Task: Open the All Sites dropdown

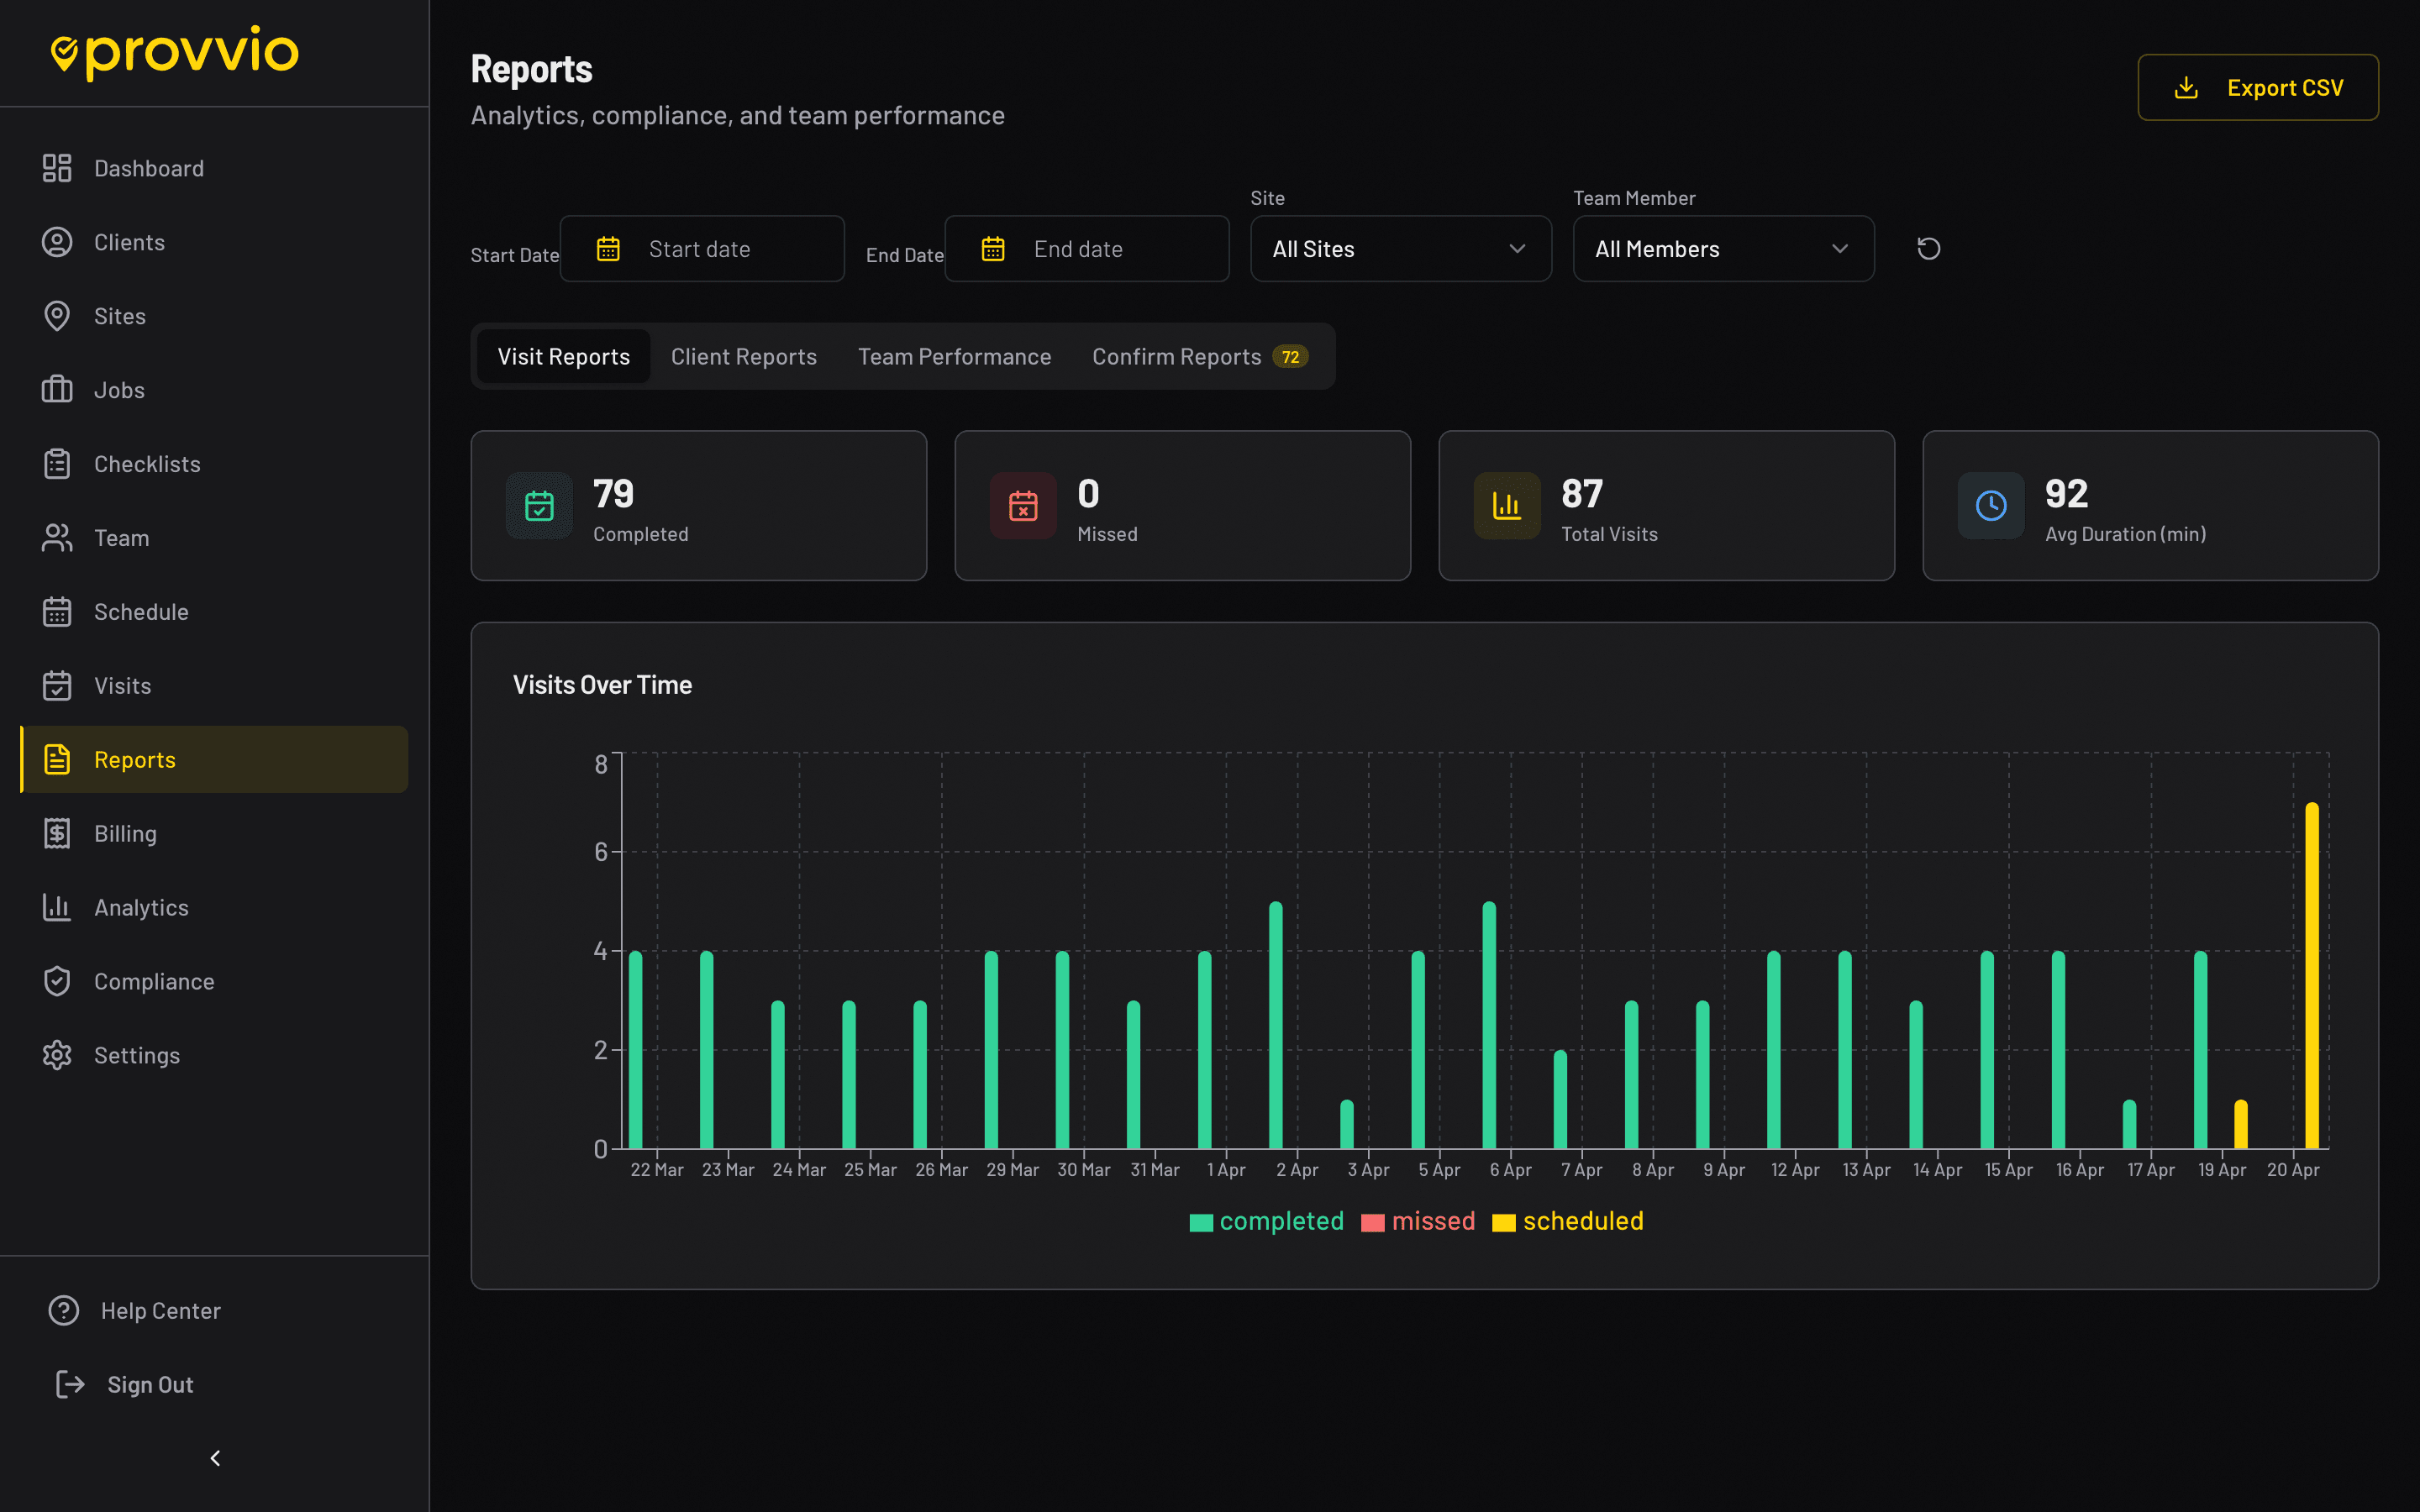Action: point(1399,248)
